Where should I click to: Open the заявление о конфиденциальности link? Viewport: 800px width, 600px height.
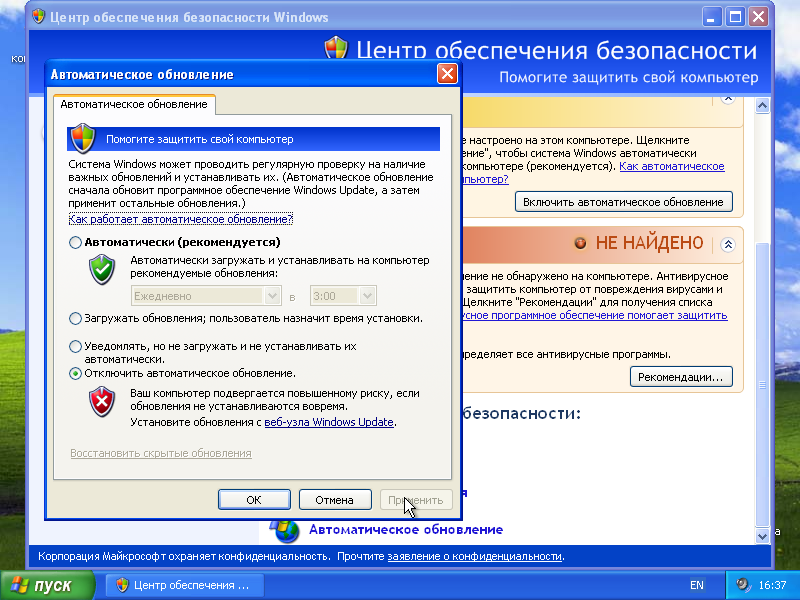click(474, 556)
